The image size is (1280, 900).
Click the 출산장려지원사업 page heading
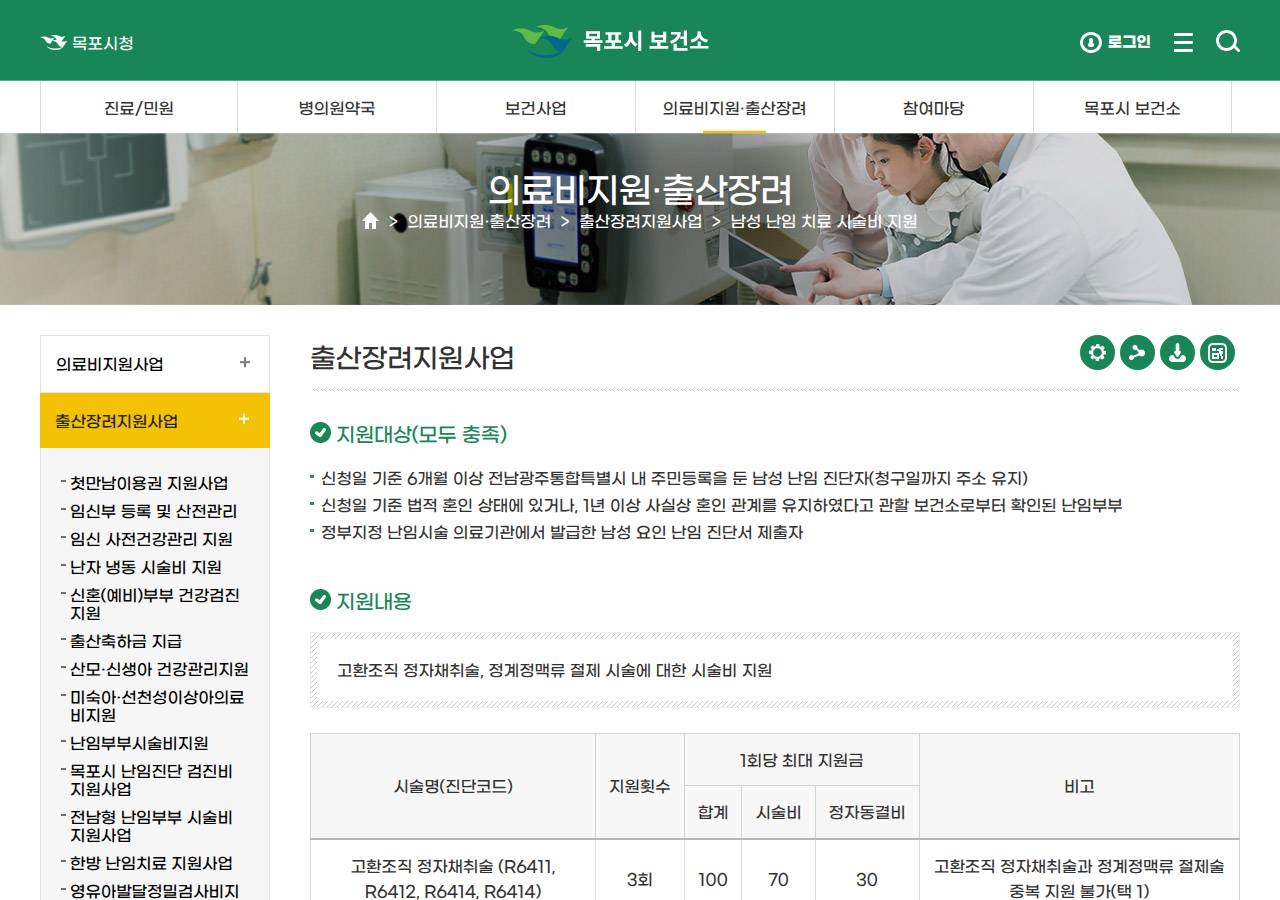tap(412, 358)
